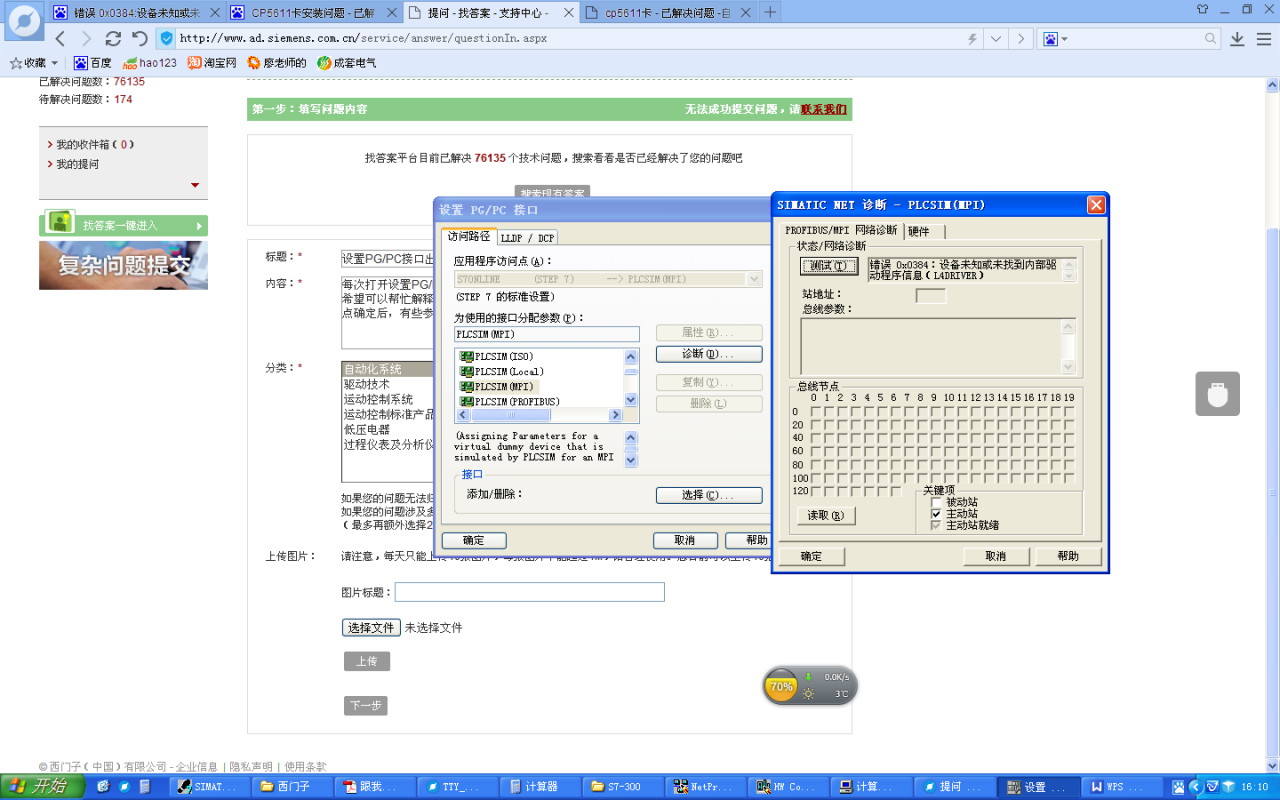This screenshot has height=800, width=1280.
Task: Click the browser downloads arrow icon
Action: (1237, 38)
